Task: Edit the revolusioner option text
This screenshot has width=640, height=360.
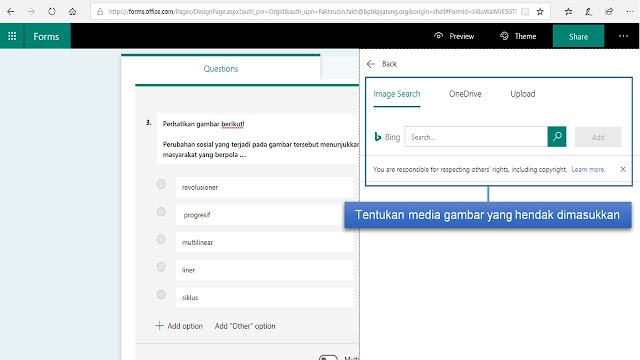Action: [x=264, y=187]
